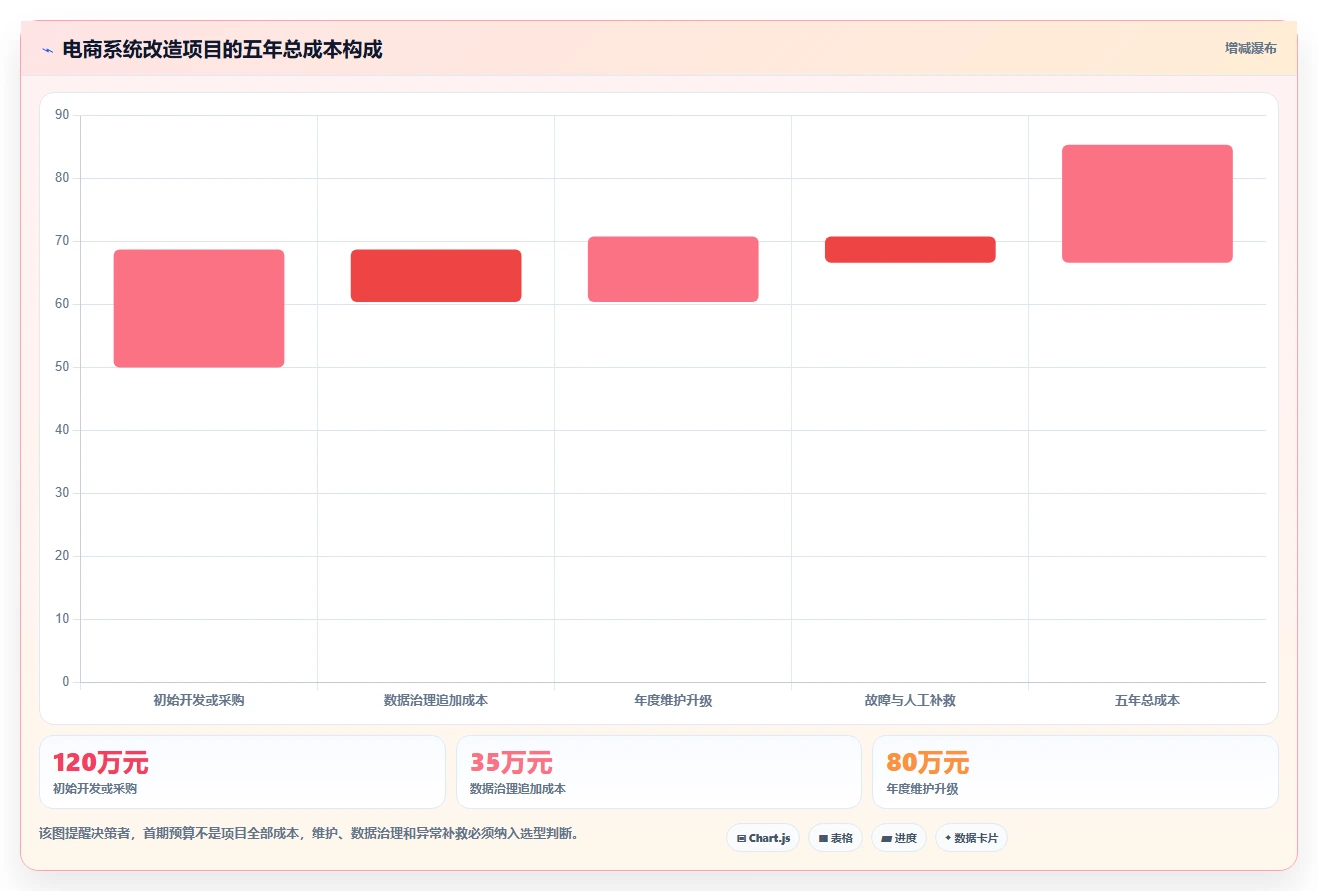Viewport: 1318px width, 891px height.
Task: Click the 进度 chip
Action: pos(899,838)
